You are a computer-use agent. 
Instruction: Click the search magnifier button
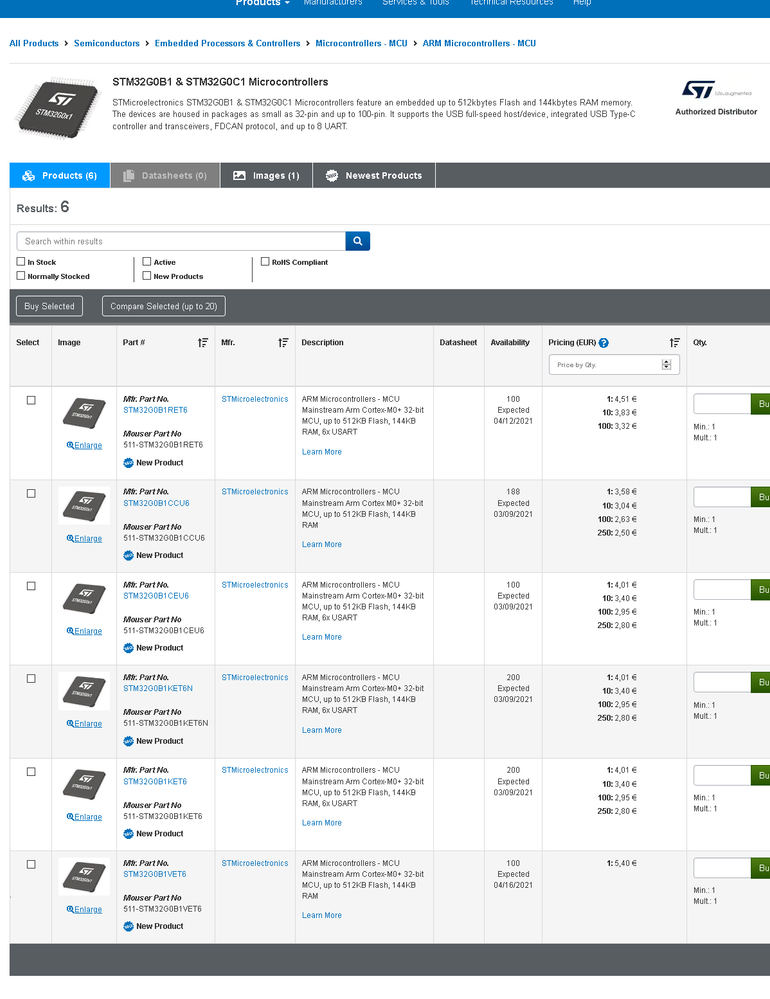pyautogui.click(x=357, y=241)
